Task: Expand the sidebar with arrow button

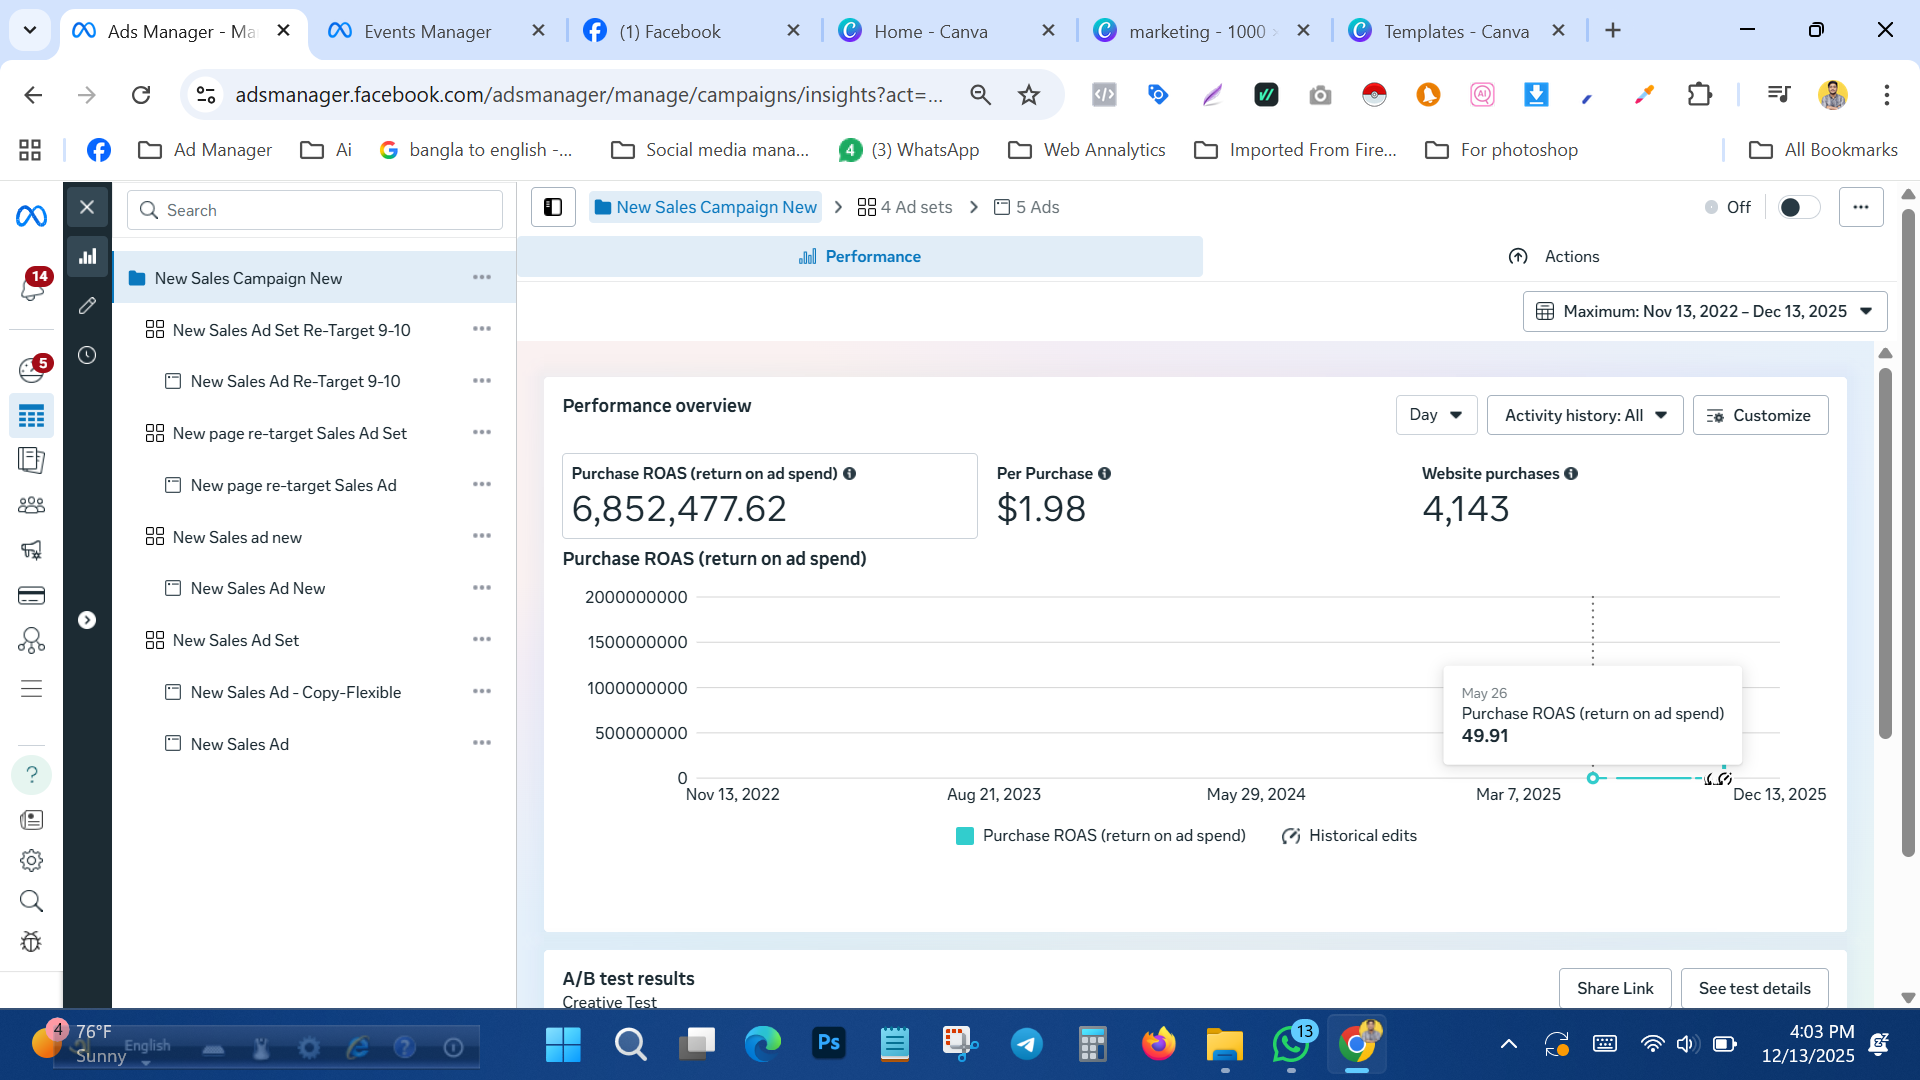Action: (87, 620)
